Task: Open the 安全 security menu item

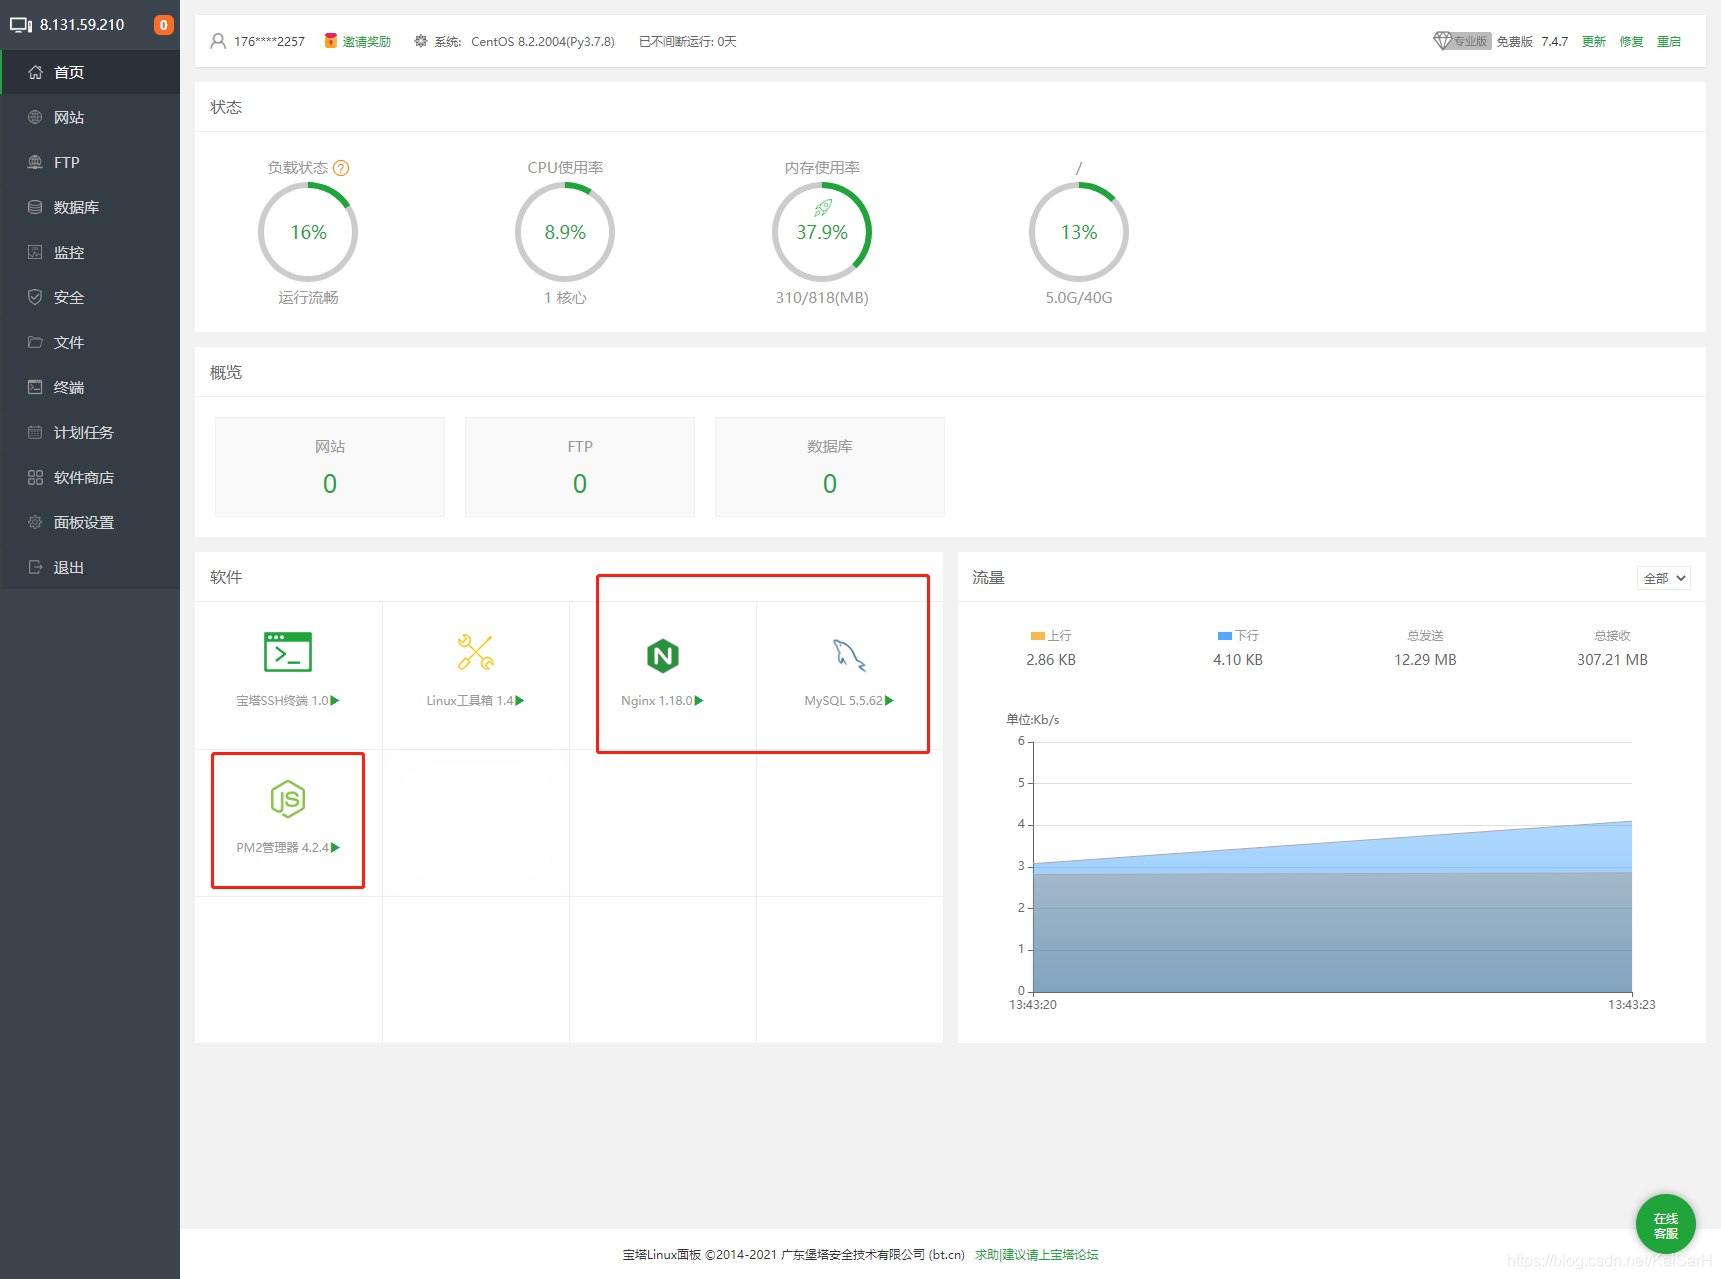Action: (90, 297)
